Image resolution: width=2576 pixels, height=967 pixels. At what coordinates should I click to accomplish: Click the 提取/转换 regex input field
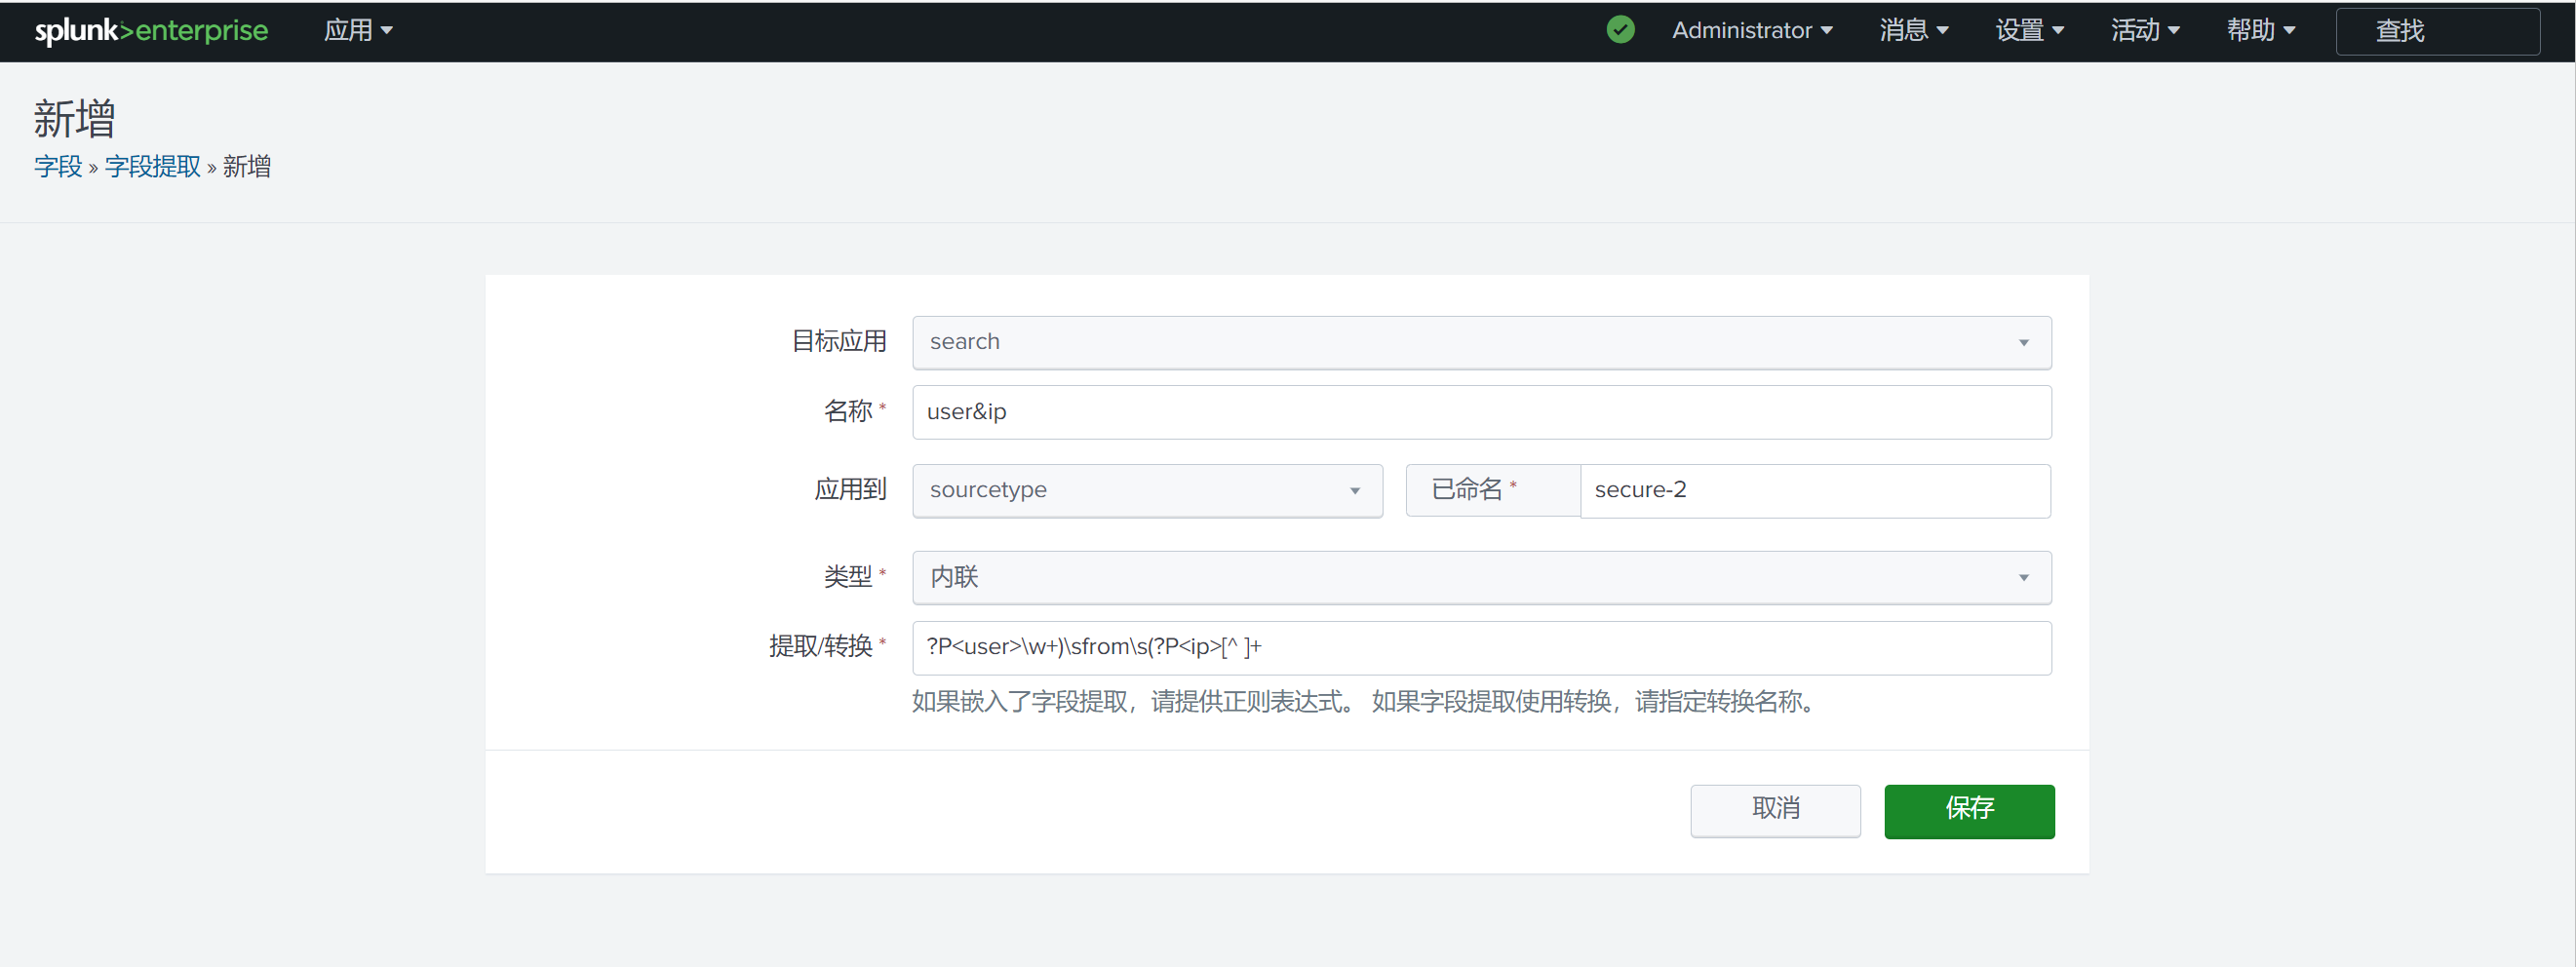1481,647
